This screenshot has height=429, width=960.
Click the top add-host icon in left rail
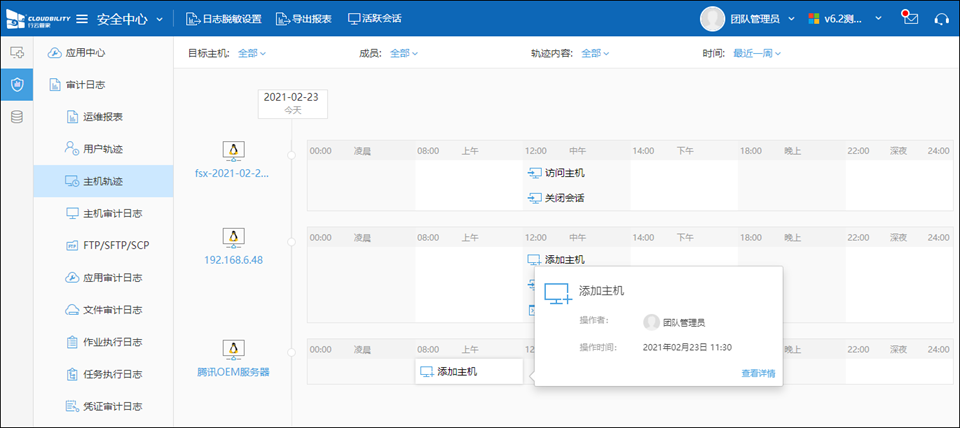click(16, 52)
